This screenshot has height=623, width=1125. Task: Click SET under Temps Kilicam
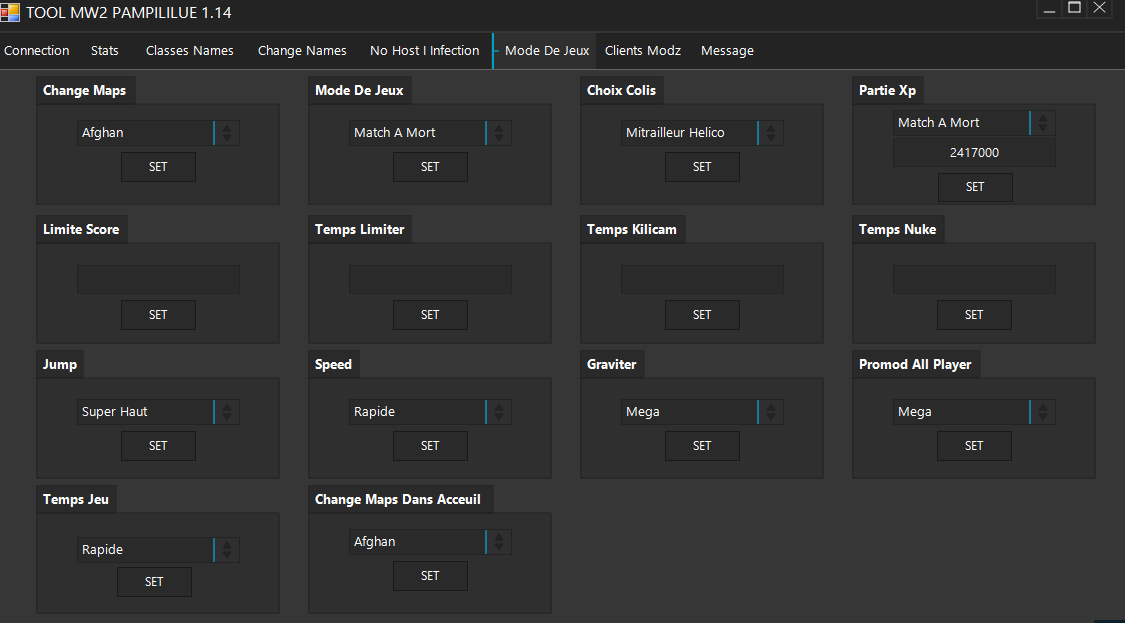point(702,314)
